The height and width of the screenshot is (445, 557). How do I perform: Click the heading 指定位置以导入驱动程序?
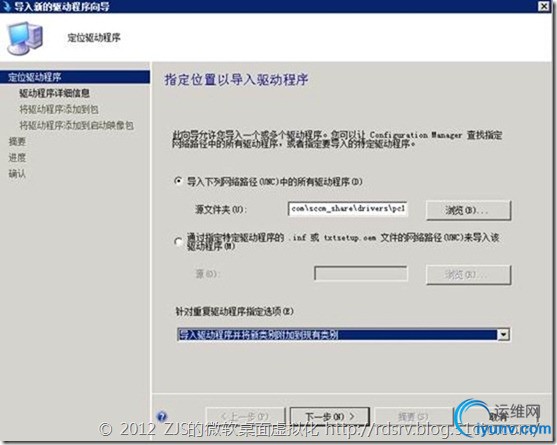pyautogui.click(x=236, y=80)
